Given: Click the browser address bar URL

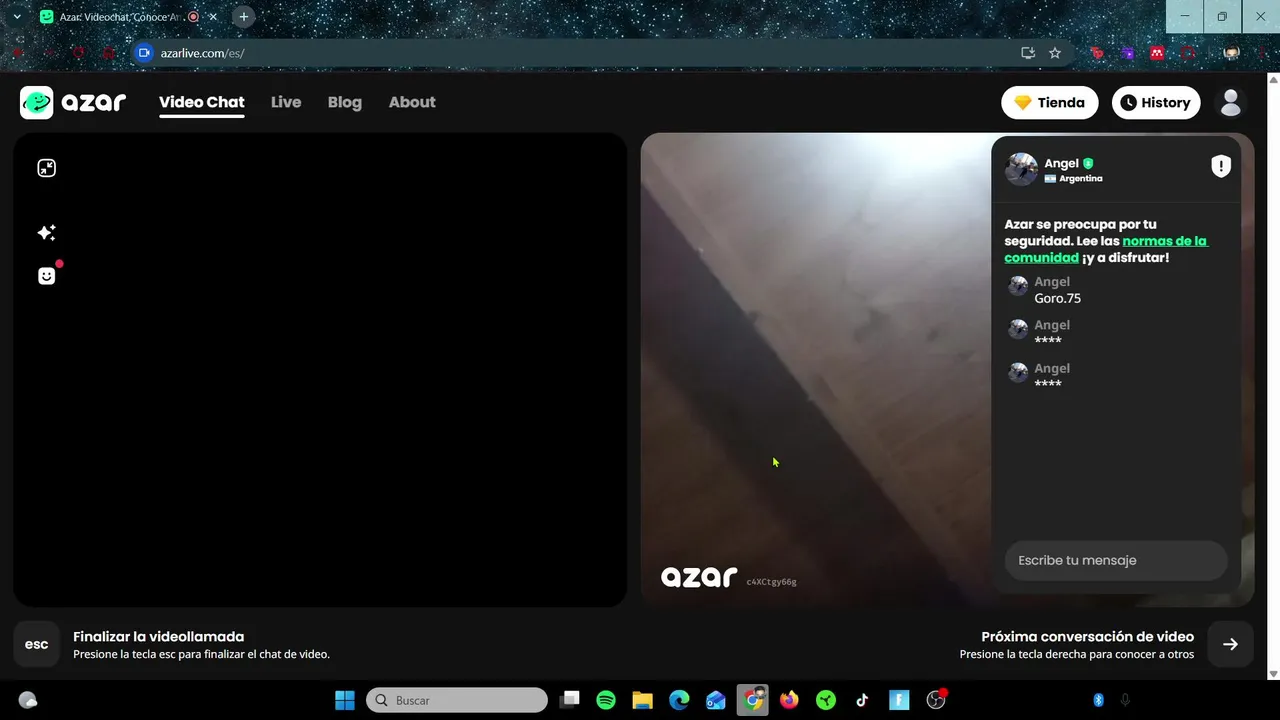Looking at the screenshot, I should coord(202,53).
